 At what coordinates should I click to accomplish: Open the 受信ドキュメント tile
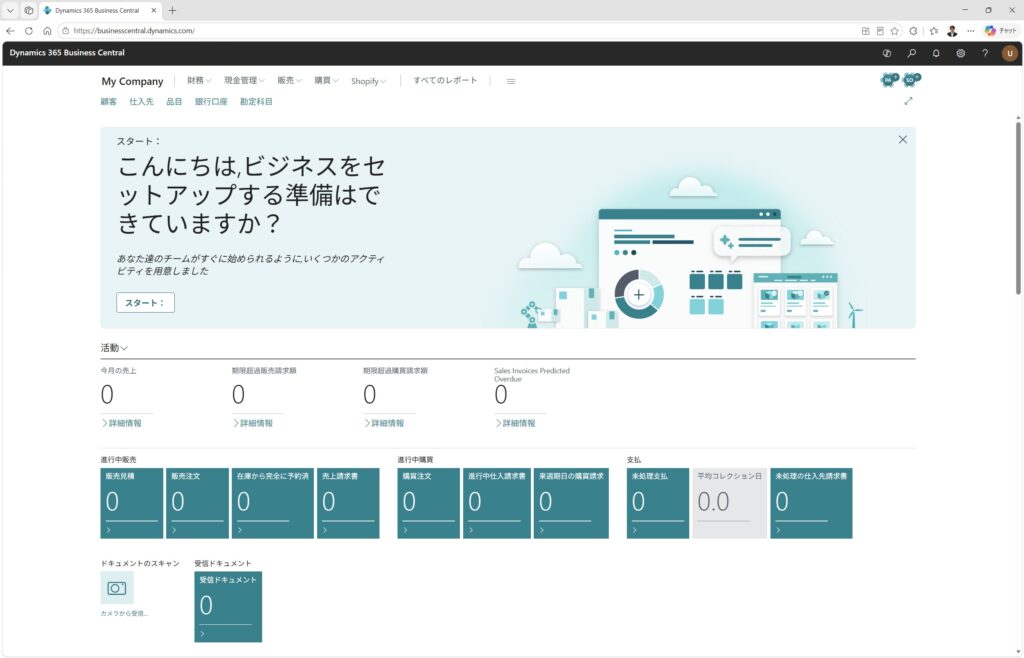[228, 607]
